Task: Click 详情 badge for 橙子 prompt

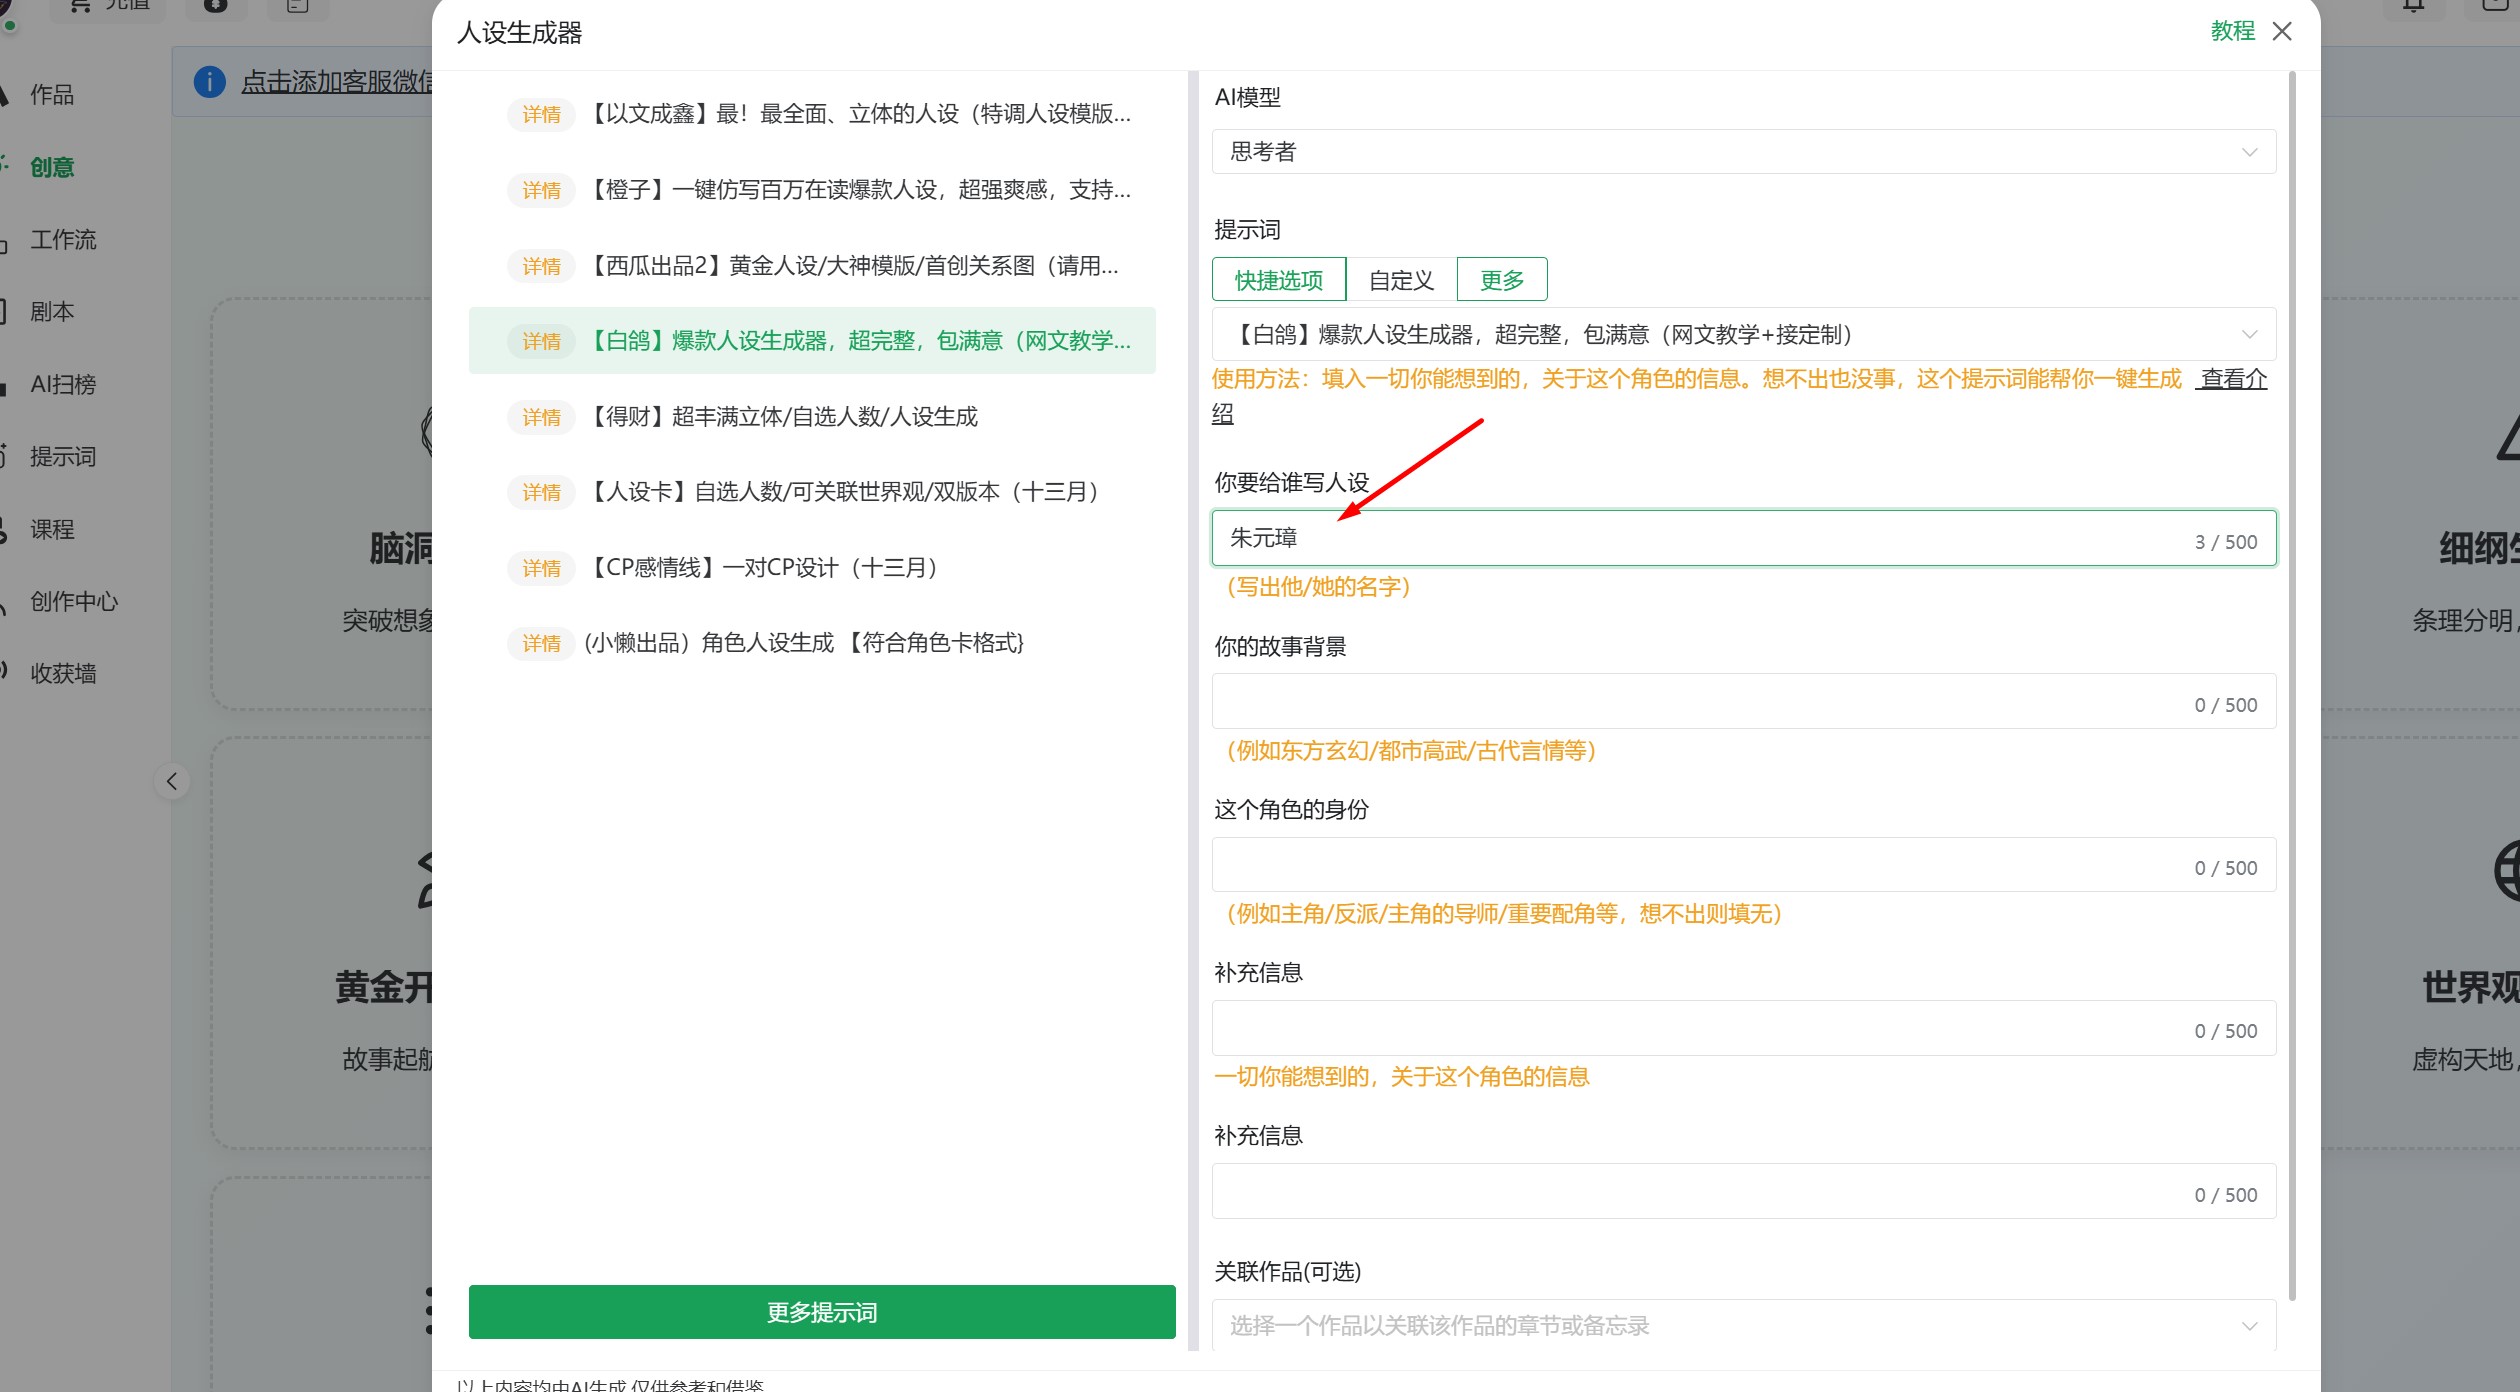Action: (541, 190)
